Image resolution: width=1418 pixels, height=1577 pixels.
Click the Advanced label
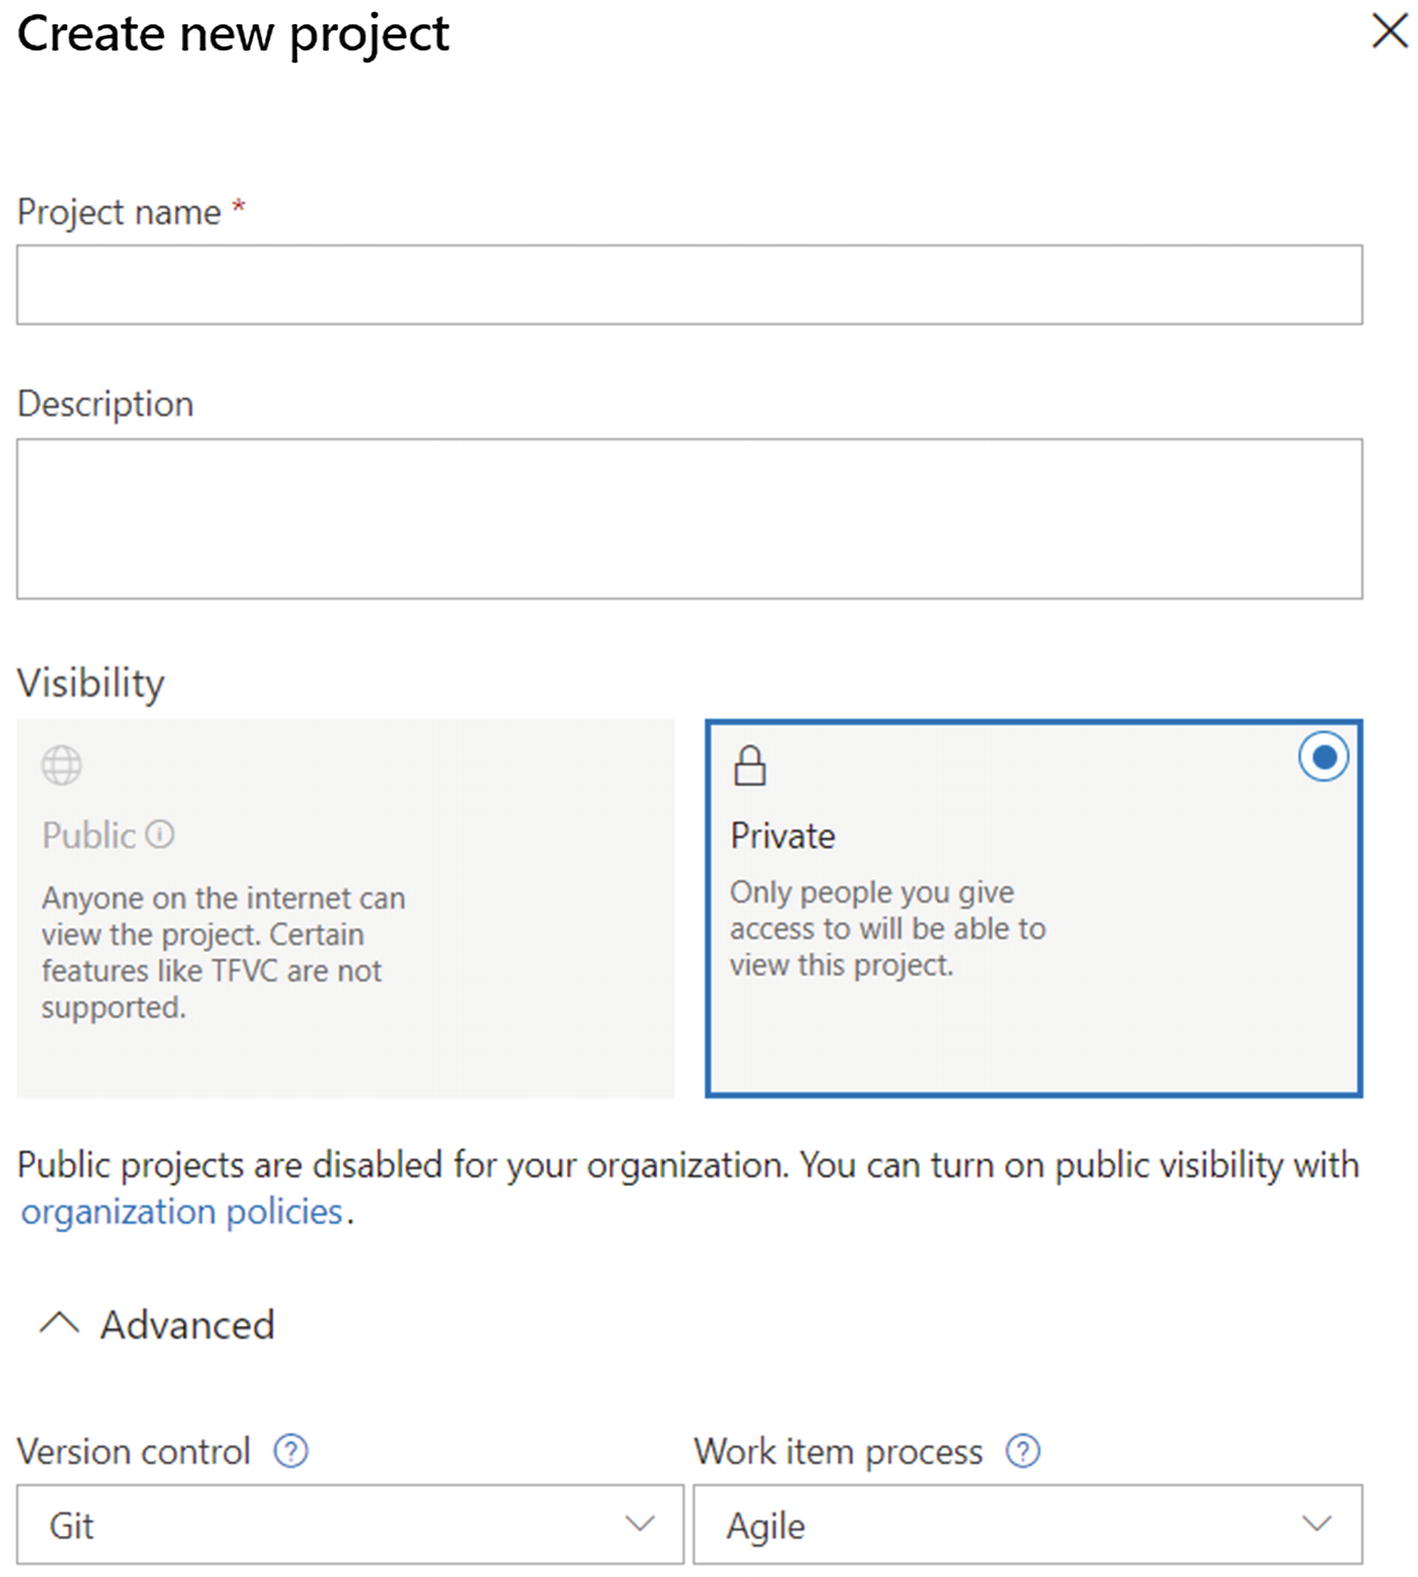(187, 1324)
